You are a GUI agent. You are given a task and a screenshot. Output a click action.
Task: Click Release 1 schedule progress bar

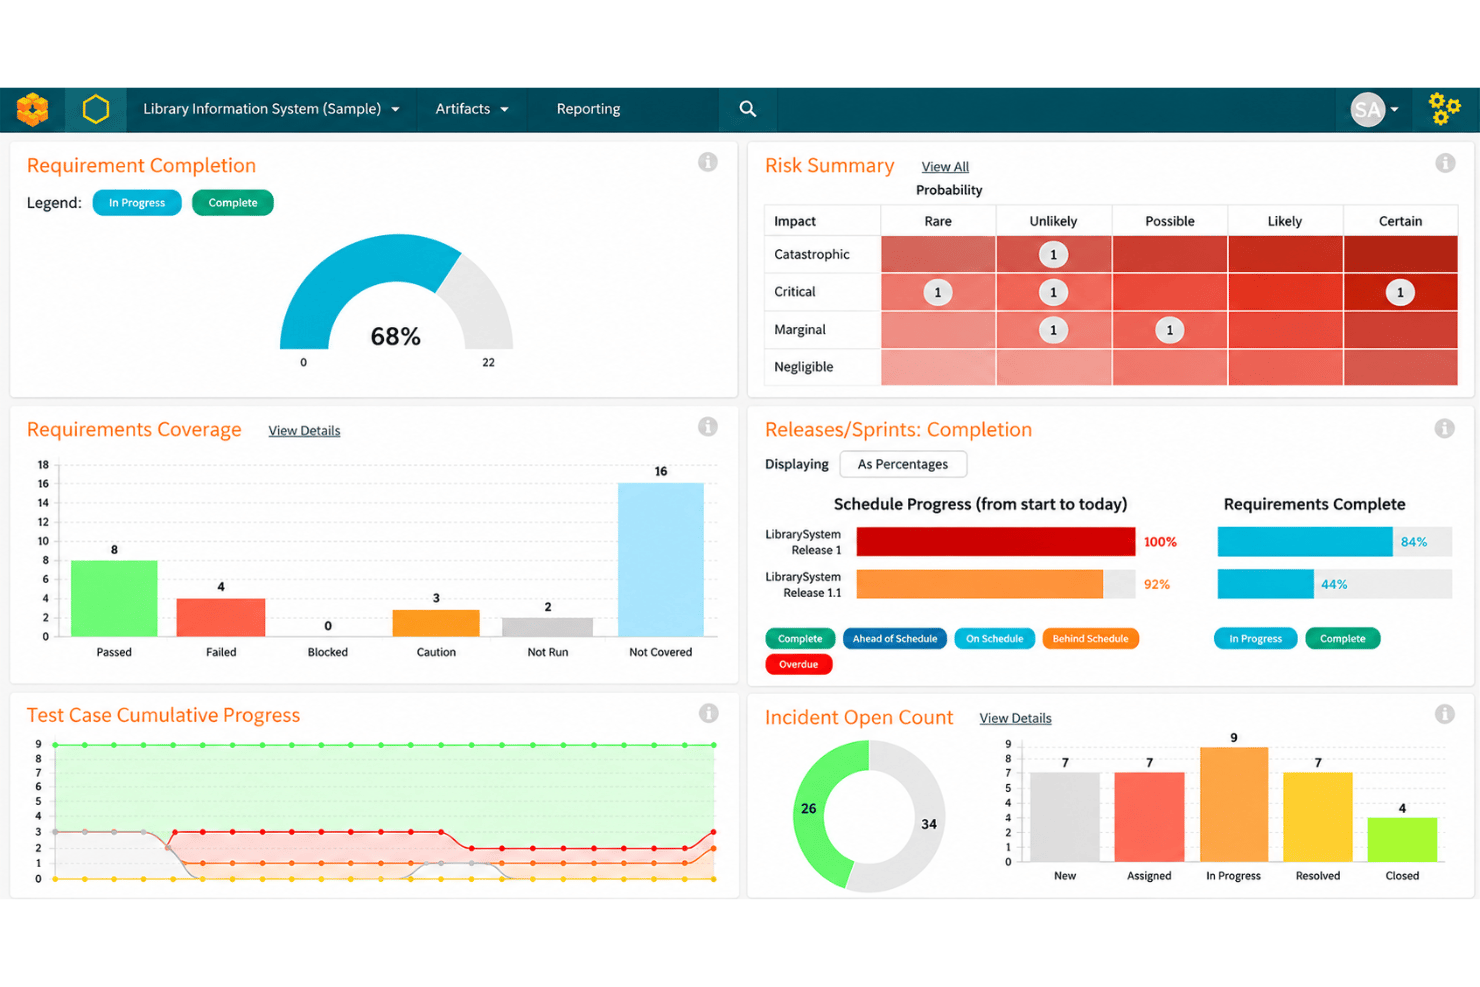pyautogui.click(x=996, y=542)
